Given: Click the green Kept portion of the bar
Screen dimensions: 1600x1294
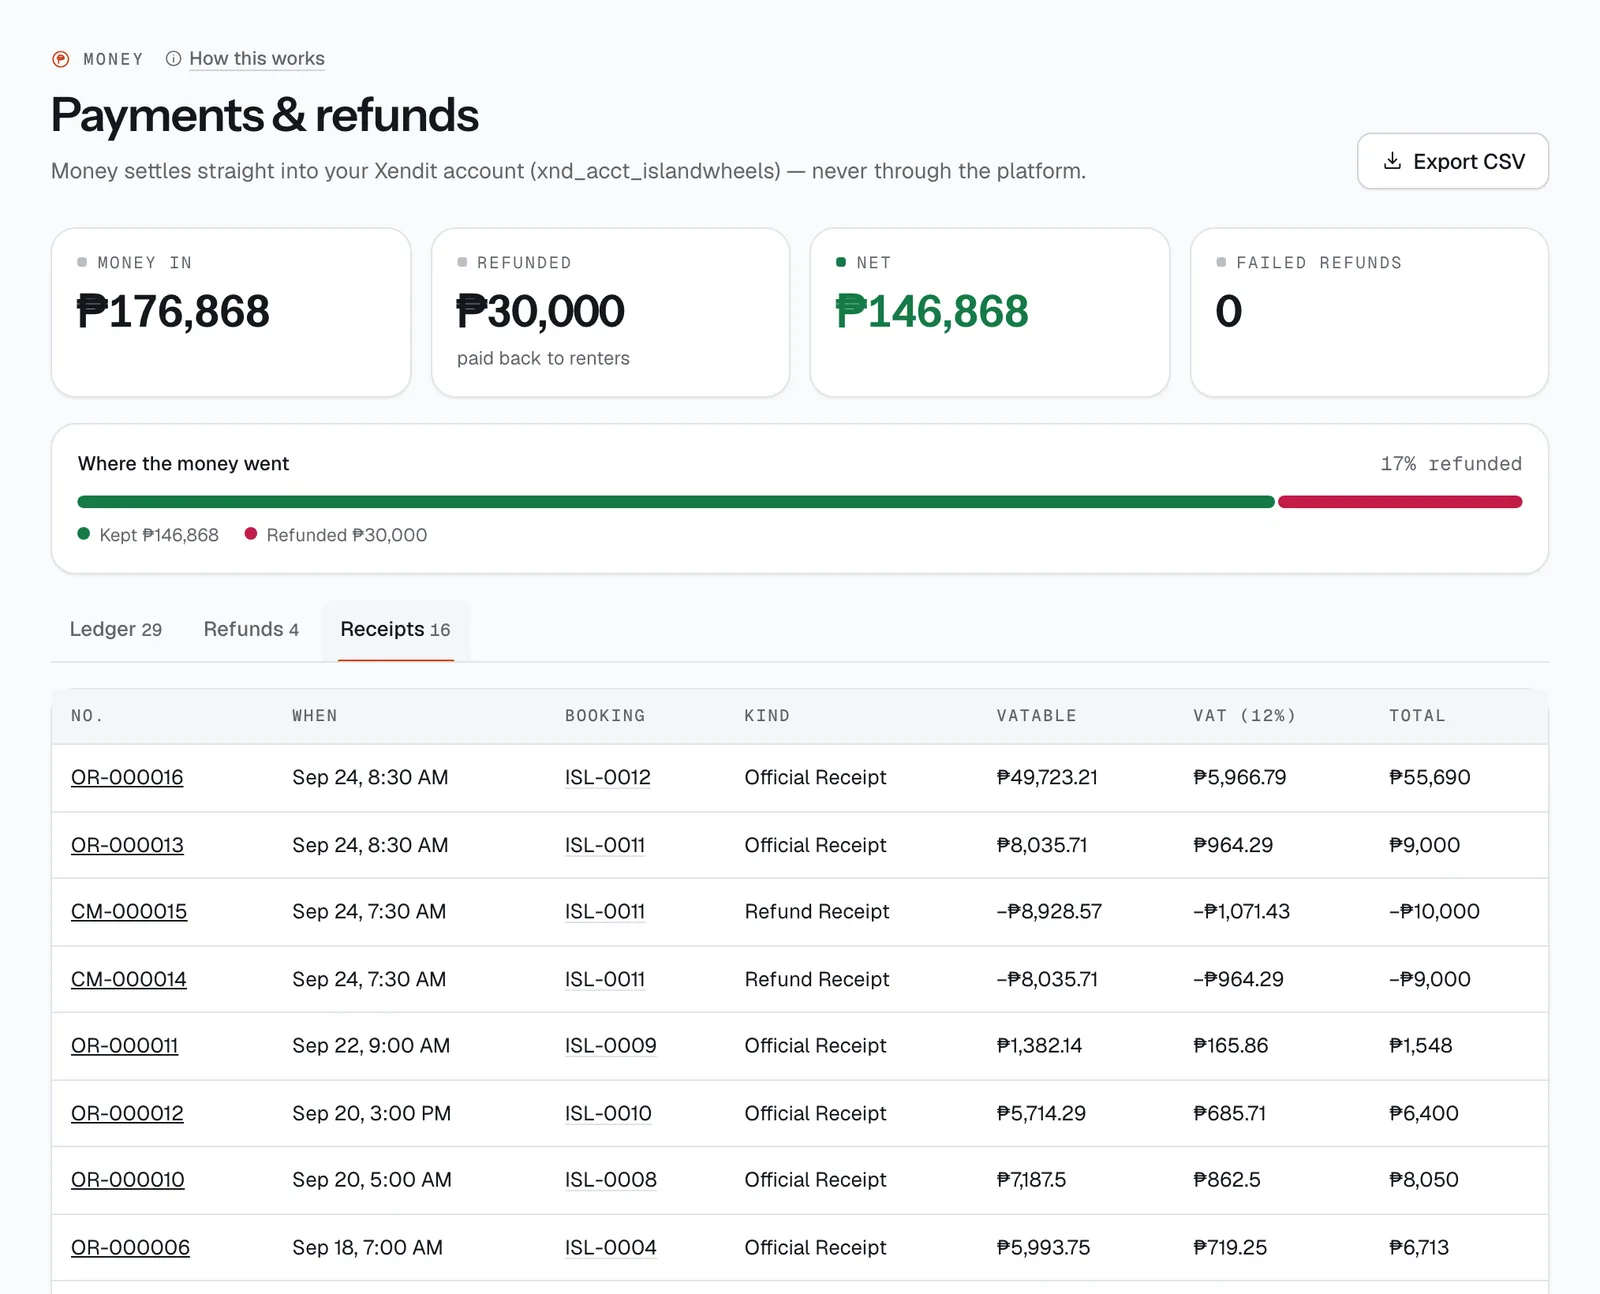Looking at the screenshot, I should 676,502.
